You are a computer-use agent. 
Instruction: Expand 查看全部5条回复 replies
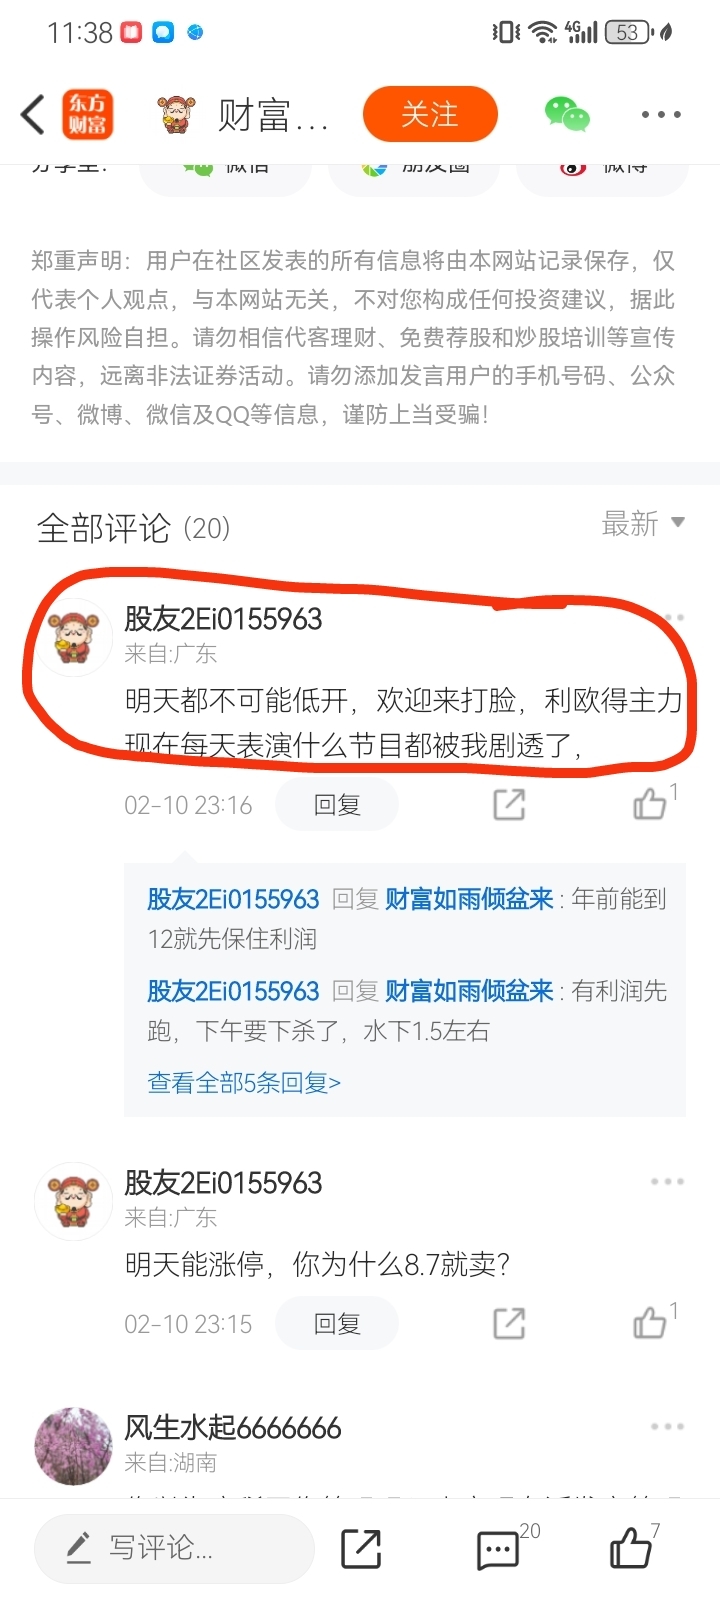[244, 1083]
